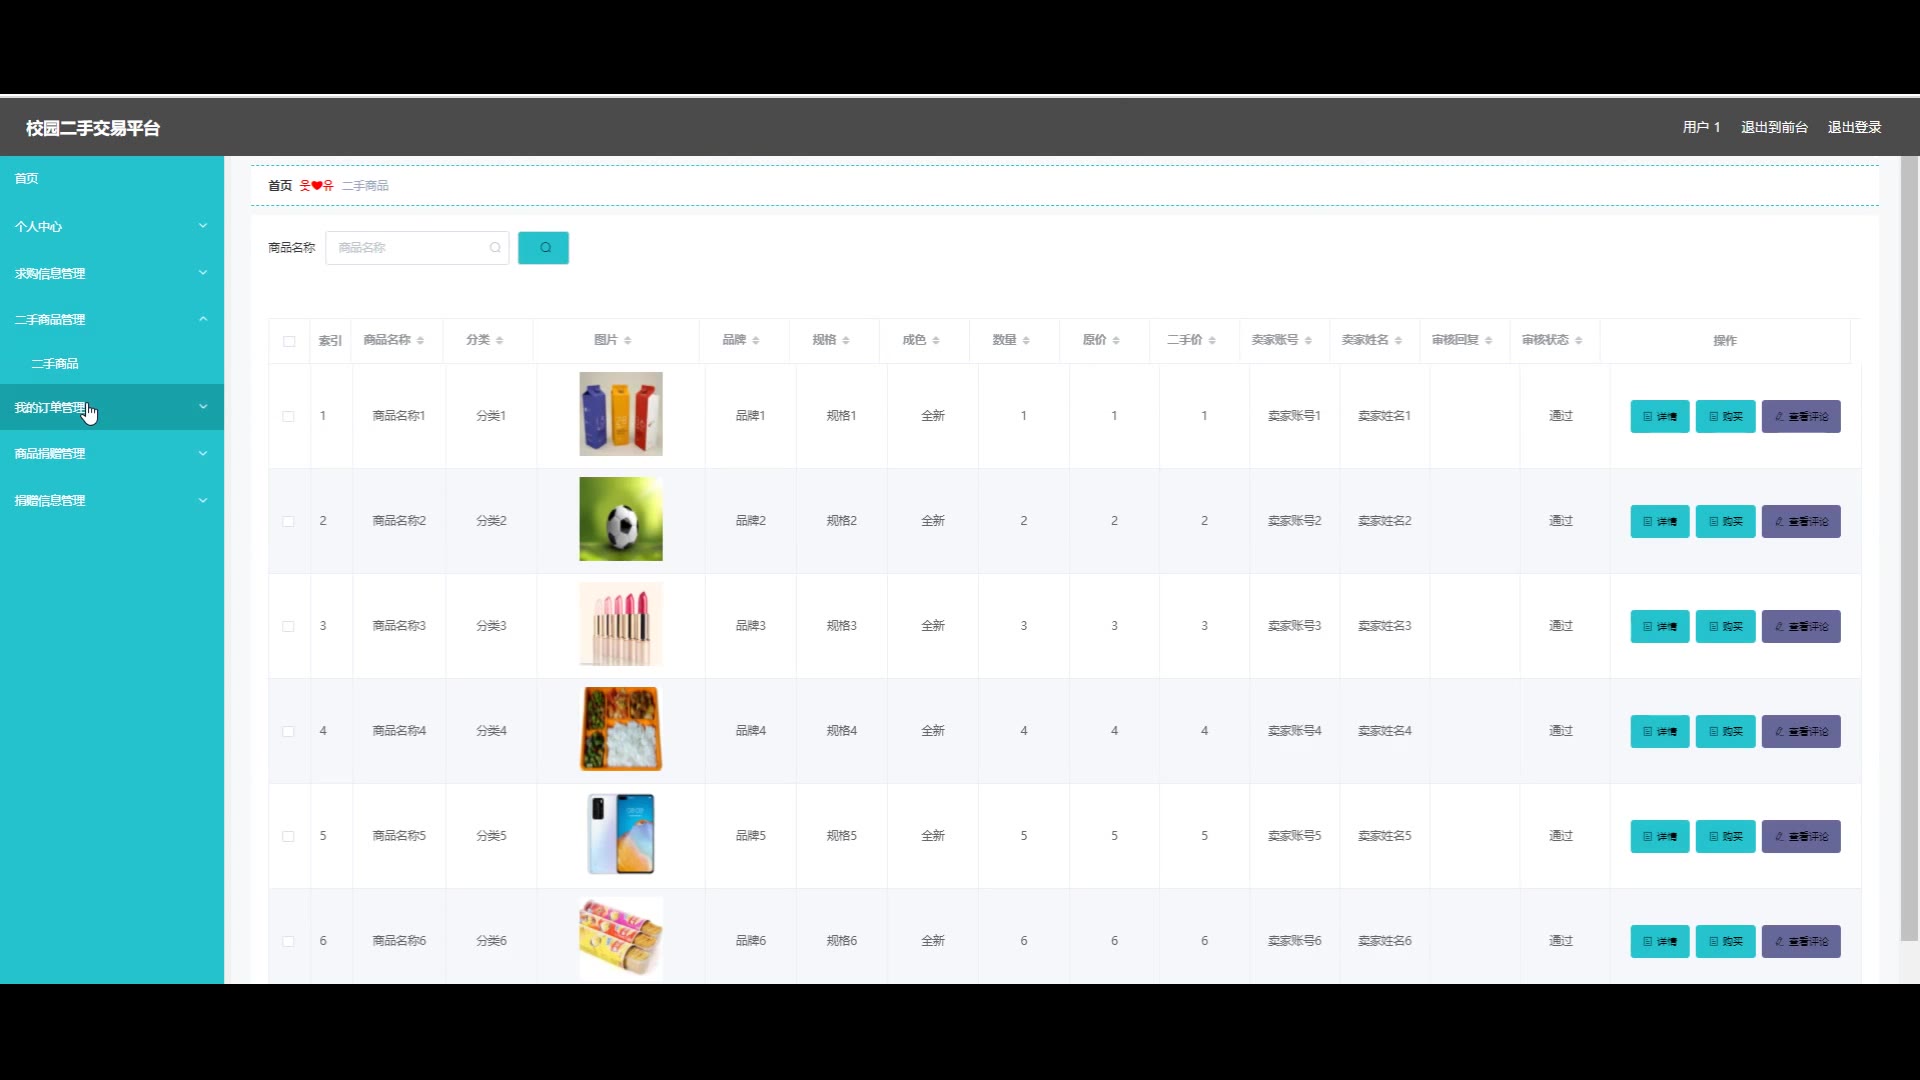Click the 规格2 cell
The height and width of the screenshot is (1080, 1920).
coord(841,521)
